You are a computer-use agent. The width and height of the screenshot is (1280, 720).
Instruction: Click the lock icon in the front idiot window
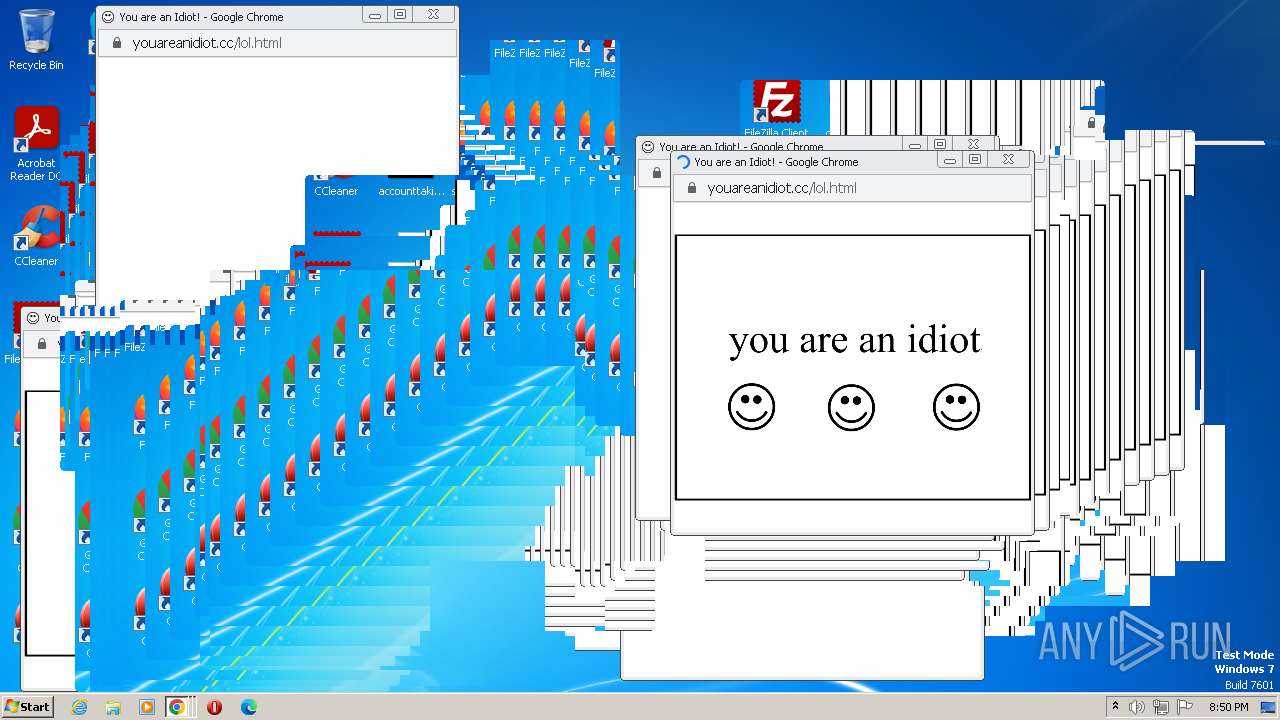tap(691, 188)
